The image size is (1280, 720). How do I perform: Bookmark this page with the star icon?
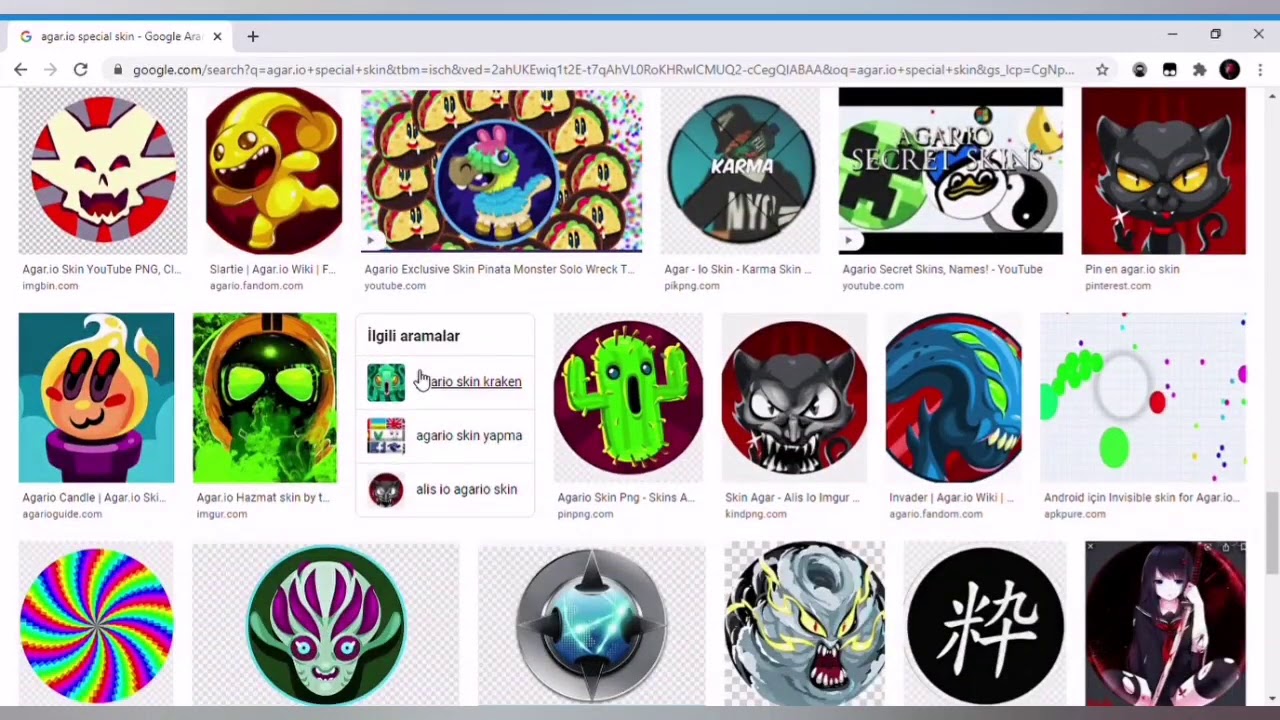click(1102, 69)
